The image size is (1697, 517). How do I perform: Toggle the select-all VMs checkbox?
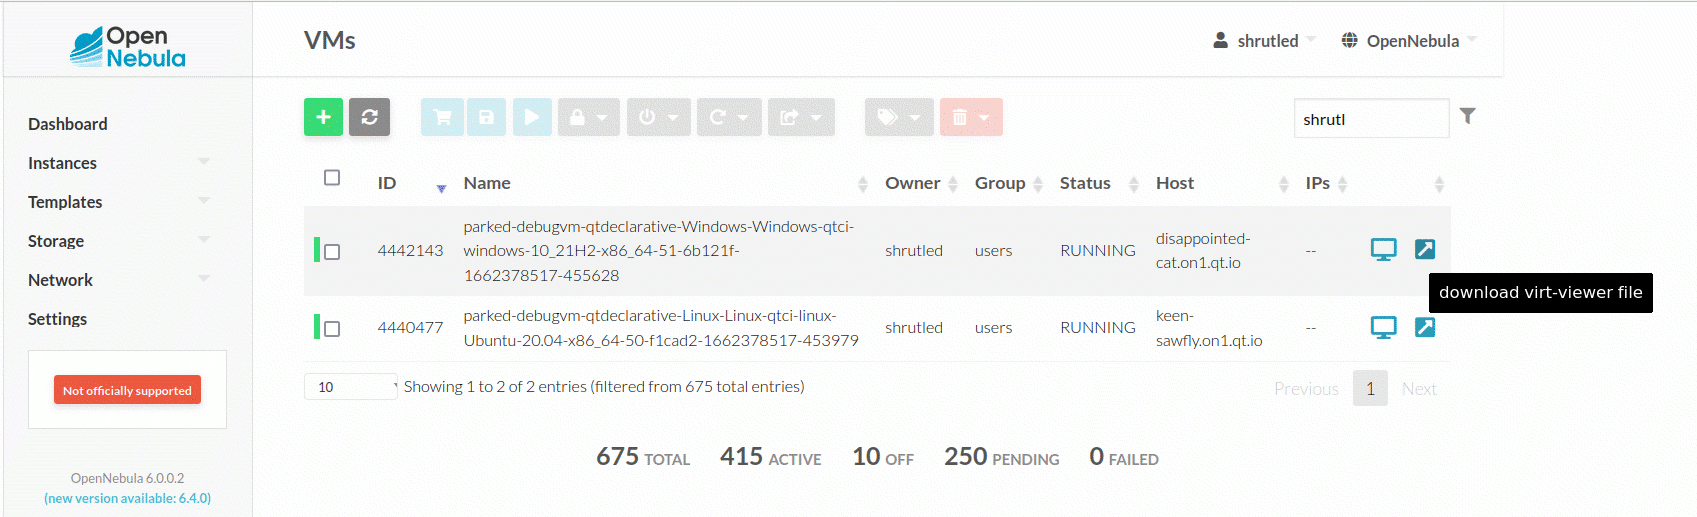click(332, 178)
